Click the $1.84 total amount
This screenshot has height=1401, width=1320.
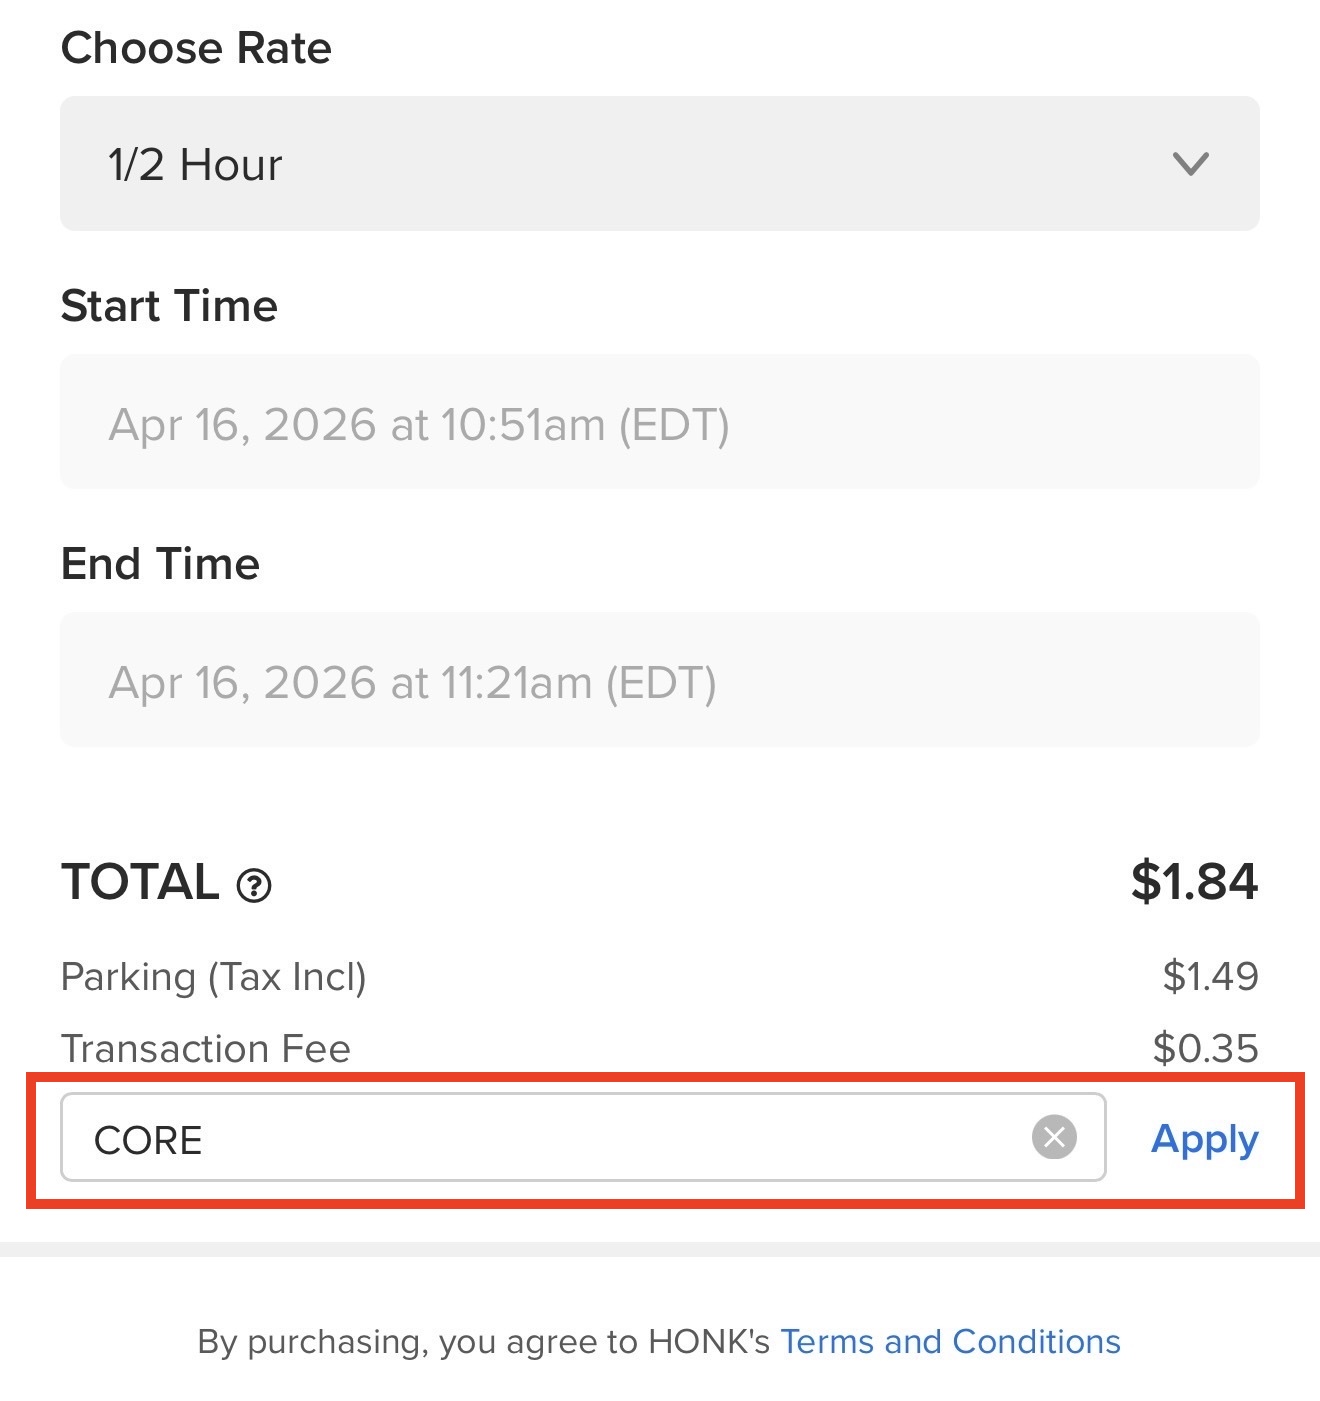[x=1194, y=882]
